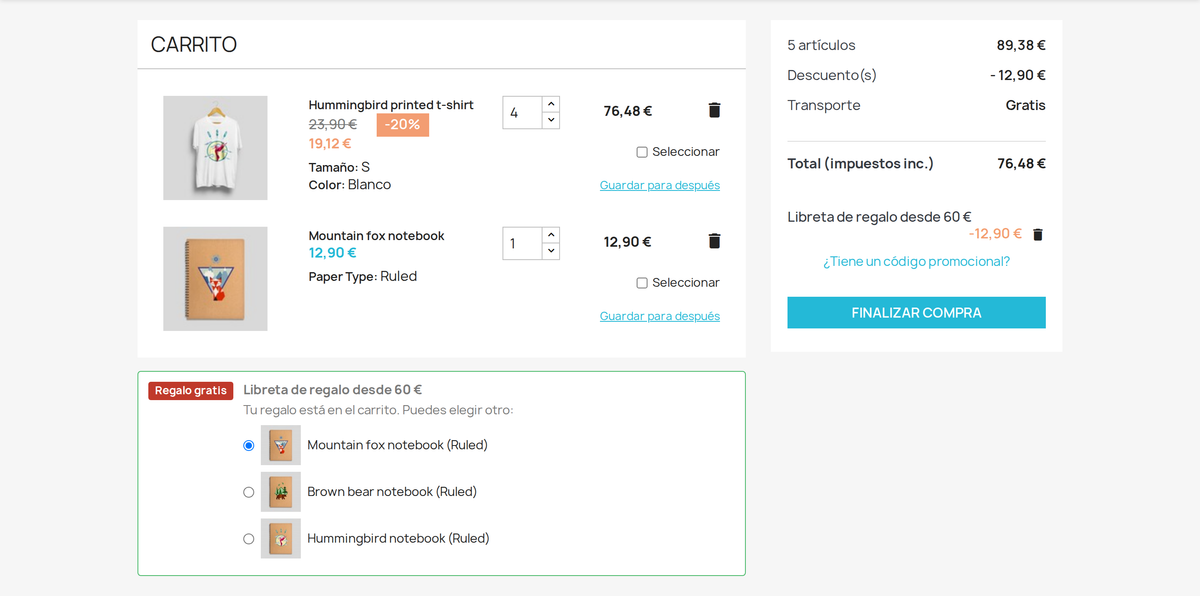1200x596 pixels.
Task: Click the Mountain fox notebook cart image
Action: tap(215, 279)
